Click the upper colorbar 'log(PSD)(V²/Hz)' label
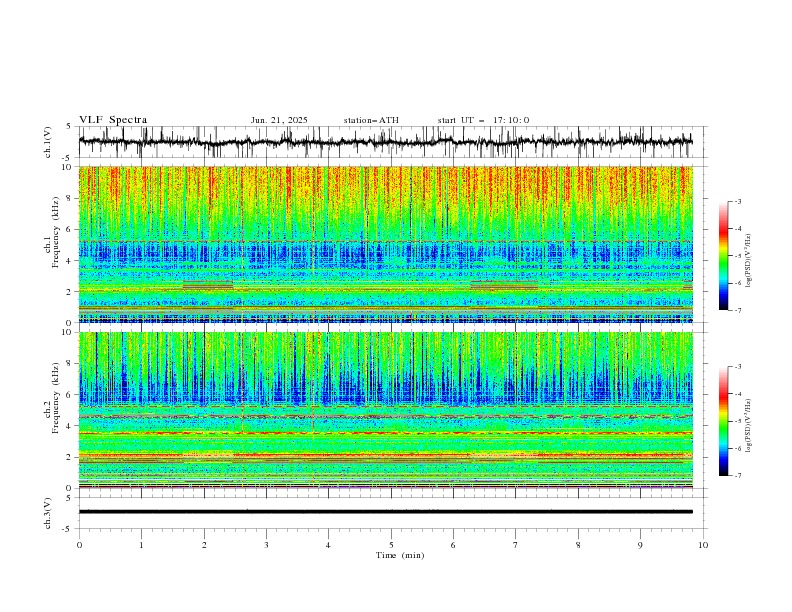 [x=748, y=261]
